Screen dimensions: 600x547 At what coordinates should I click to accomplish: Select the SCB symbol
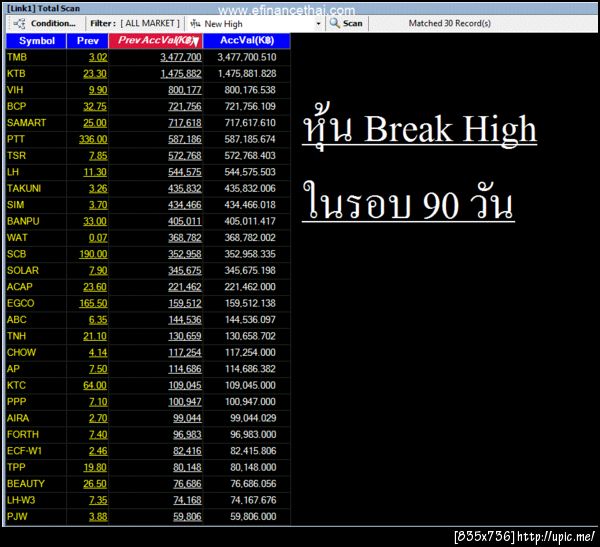coord(16,254)
